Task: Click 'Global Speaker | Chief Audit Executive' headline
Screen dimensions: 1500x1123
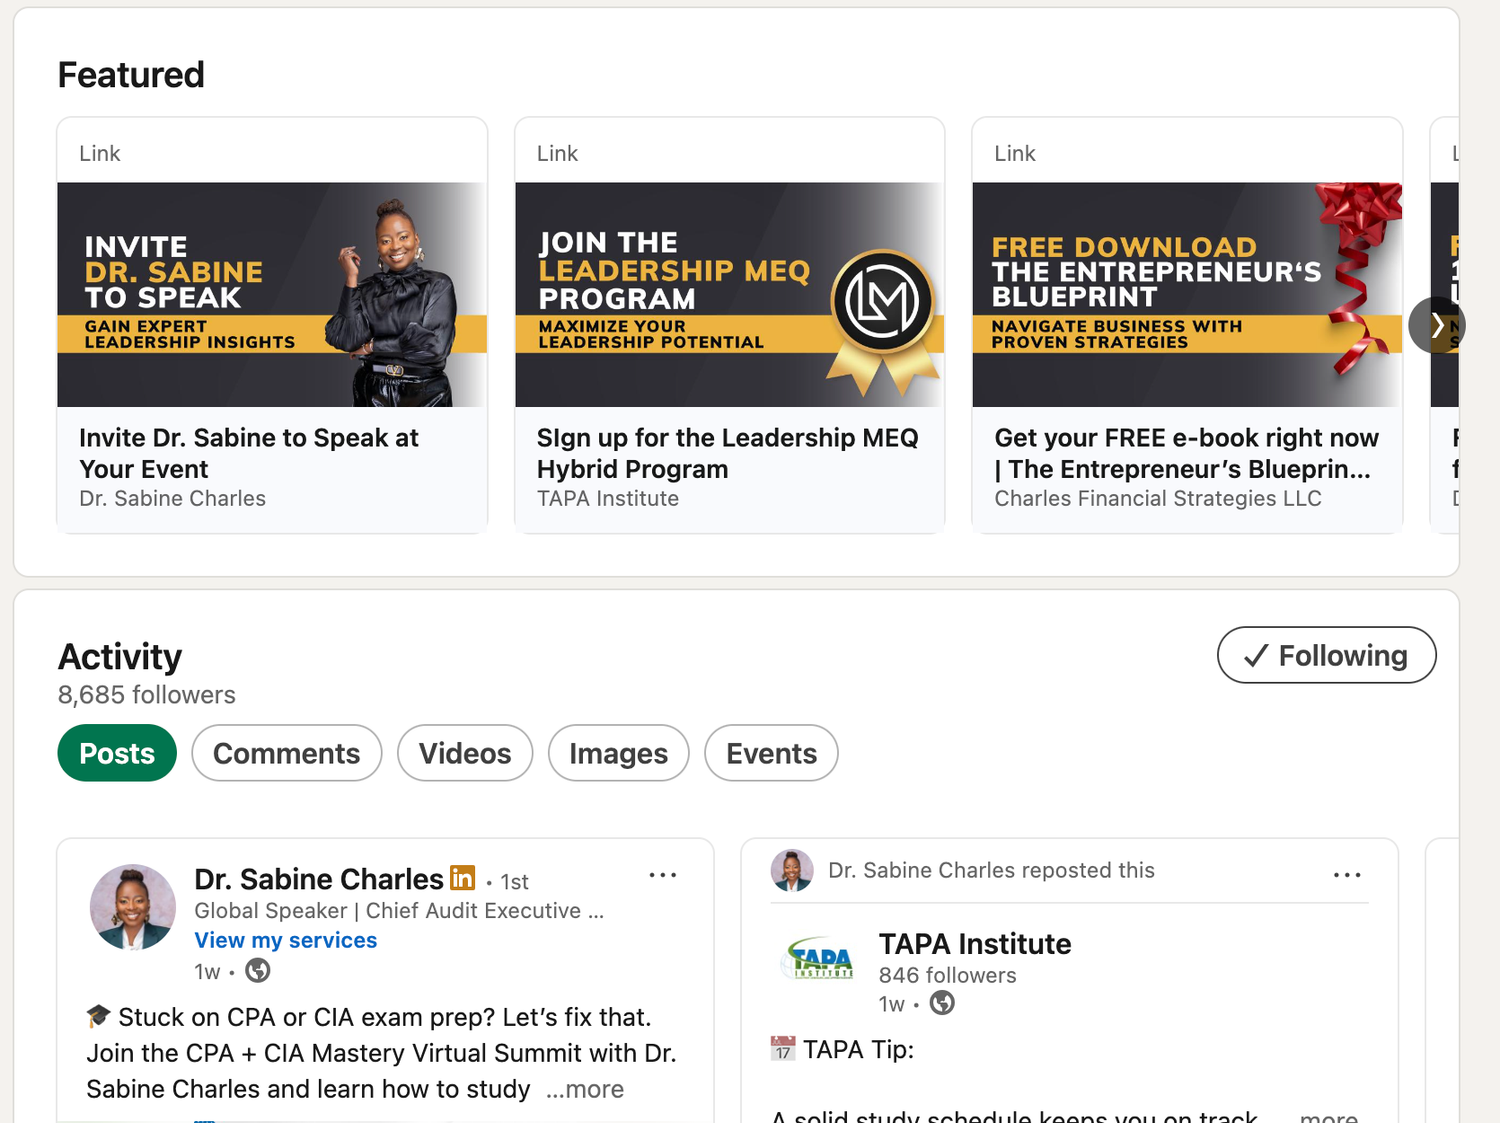Action: [x=399, y=911]
